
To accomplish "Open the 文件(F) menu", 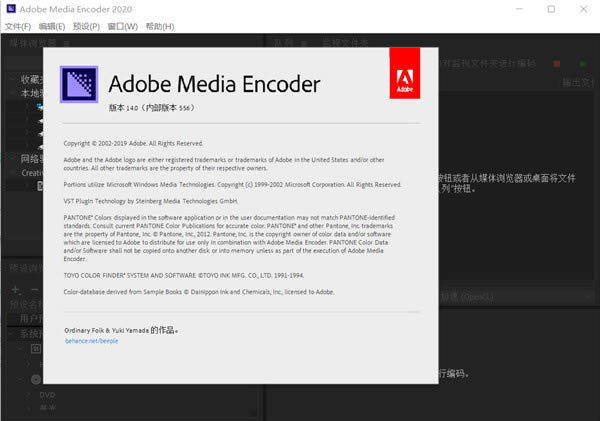I will tap(18, 26).
